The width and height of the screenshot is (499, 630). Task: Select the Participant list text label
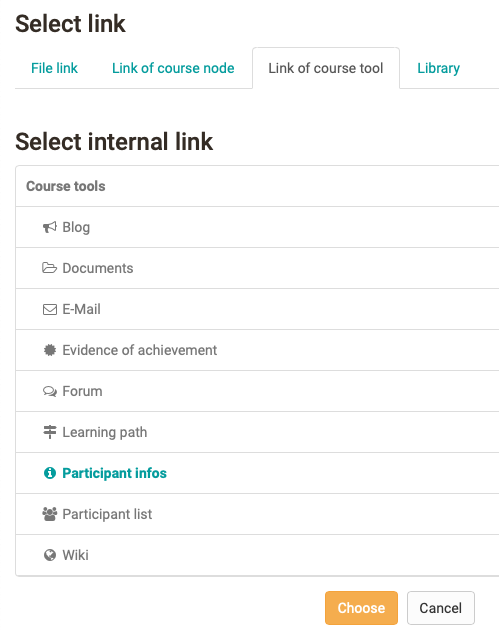(x=107, y=514)
